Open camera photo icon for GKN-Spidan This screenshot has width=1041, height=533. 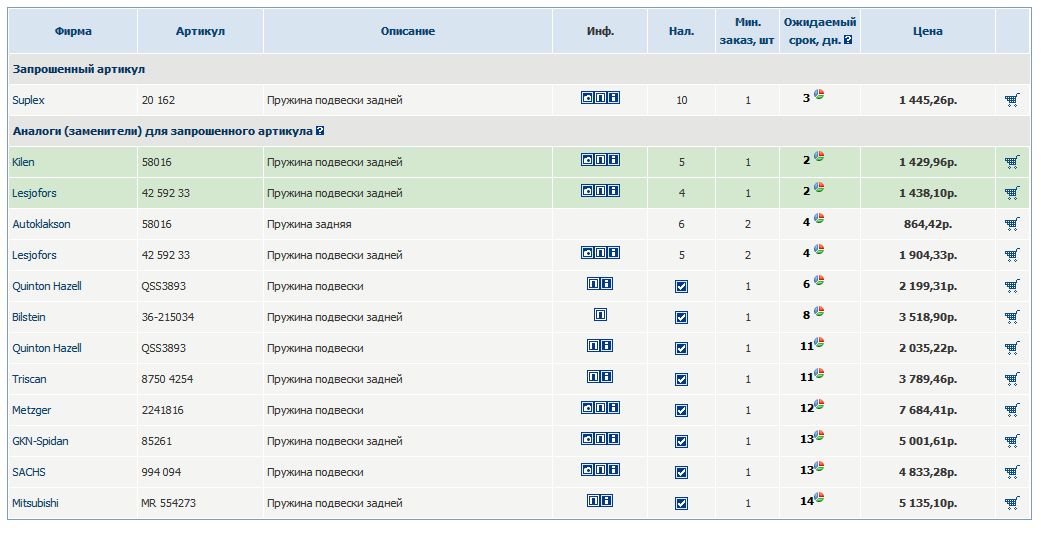pyautogui.click(x=588, y=439)
